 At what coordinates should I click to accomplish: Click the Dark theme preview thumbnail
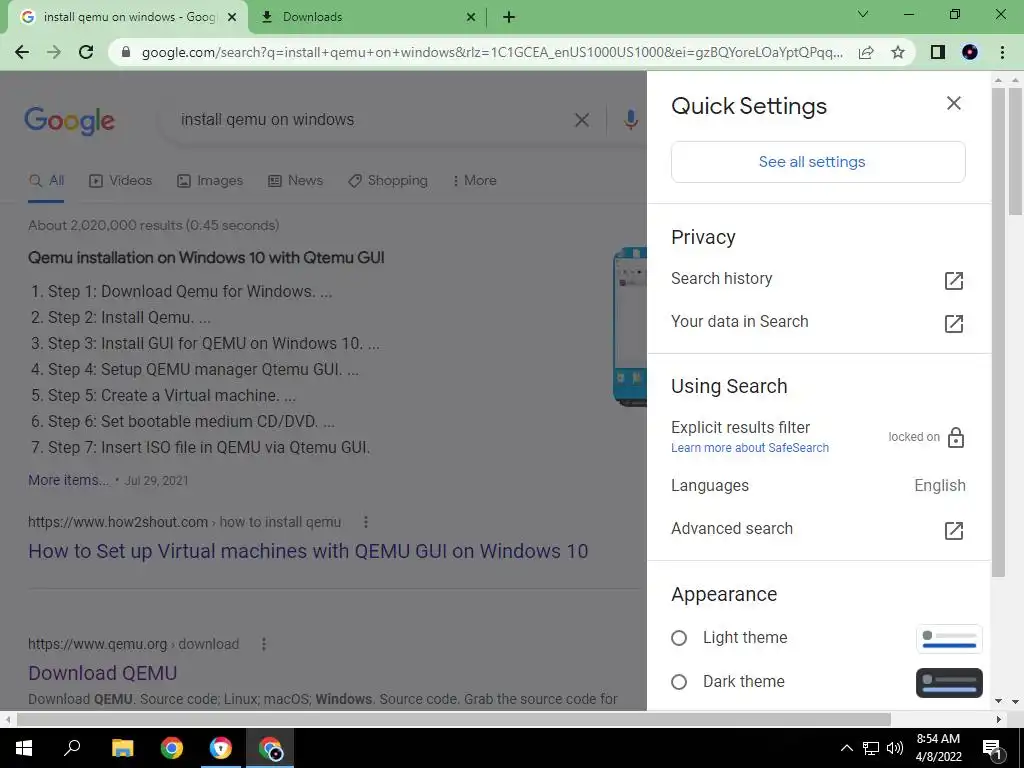949,682
